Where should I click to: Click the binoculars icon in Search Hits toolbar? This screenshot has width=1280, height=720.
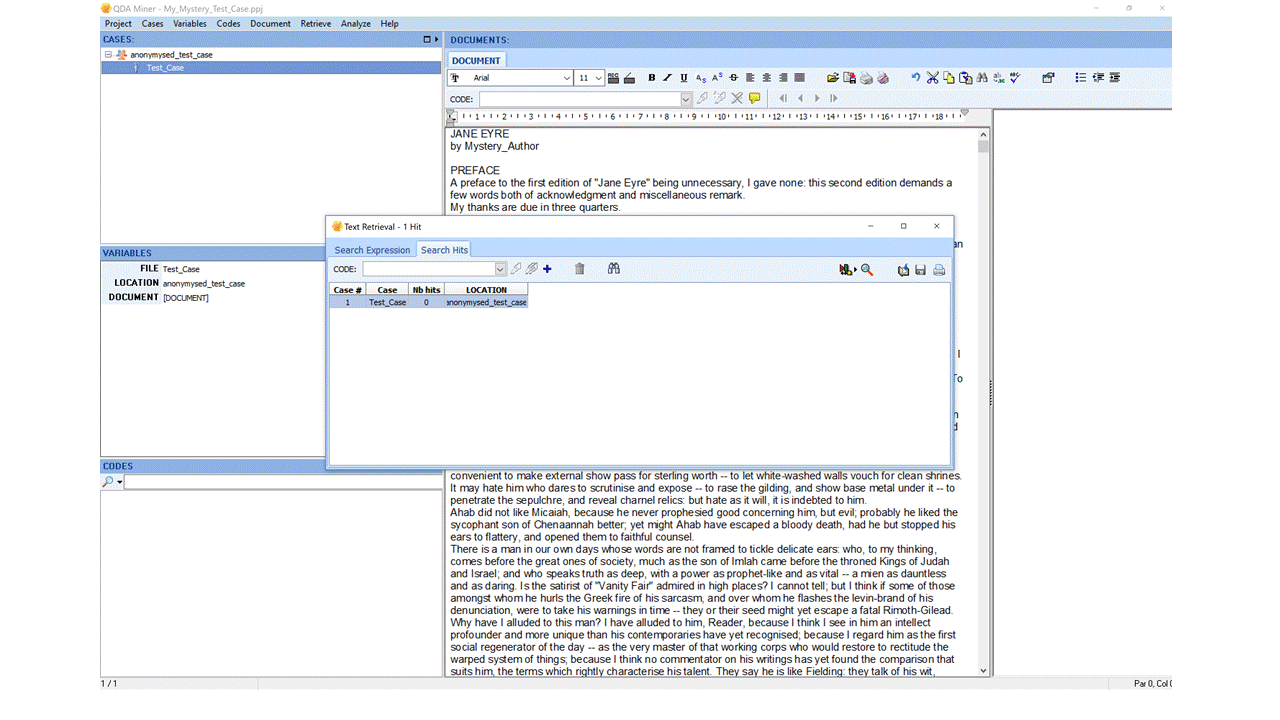click(x=613, y=269)
